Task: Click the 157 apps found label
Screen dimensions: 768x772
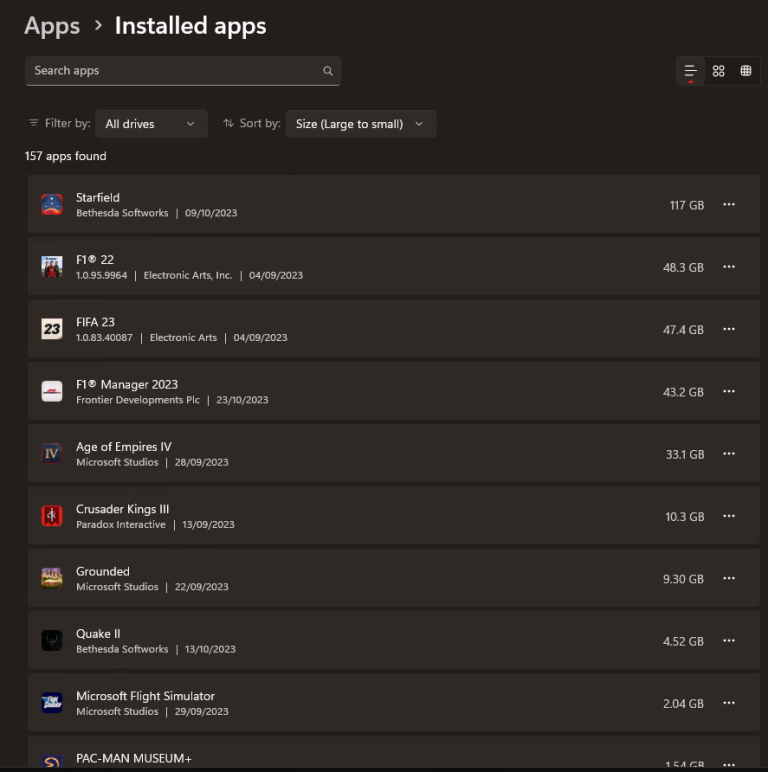Action: click(x=65, y=156)
